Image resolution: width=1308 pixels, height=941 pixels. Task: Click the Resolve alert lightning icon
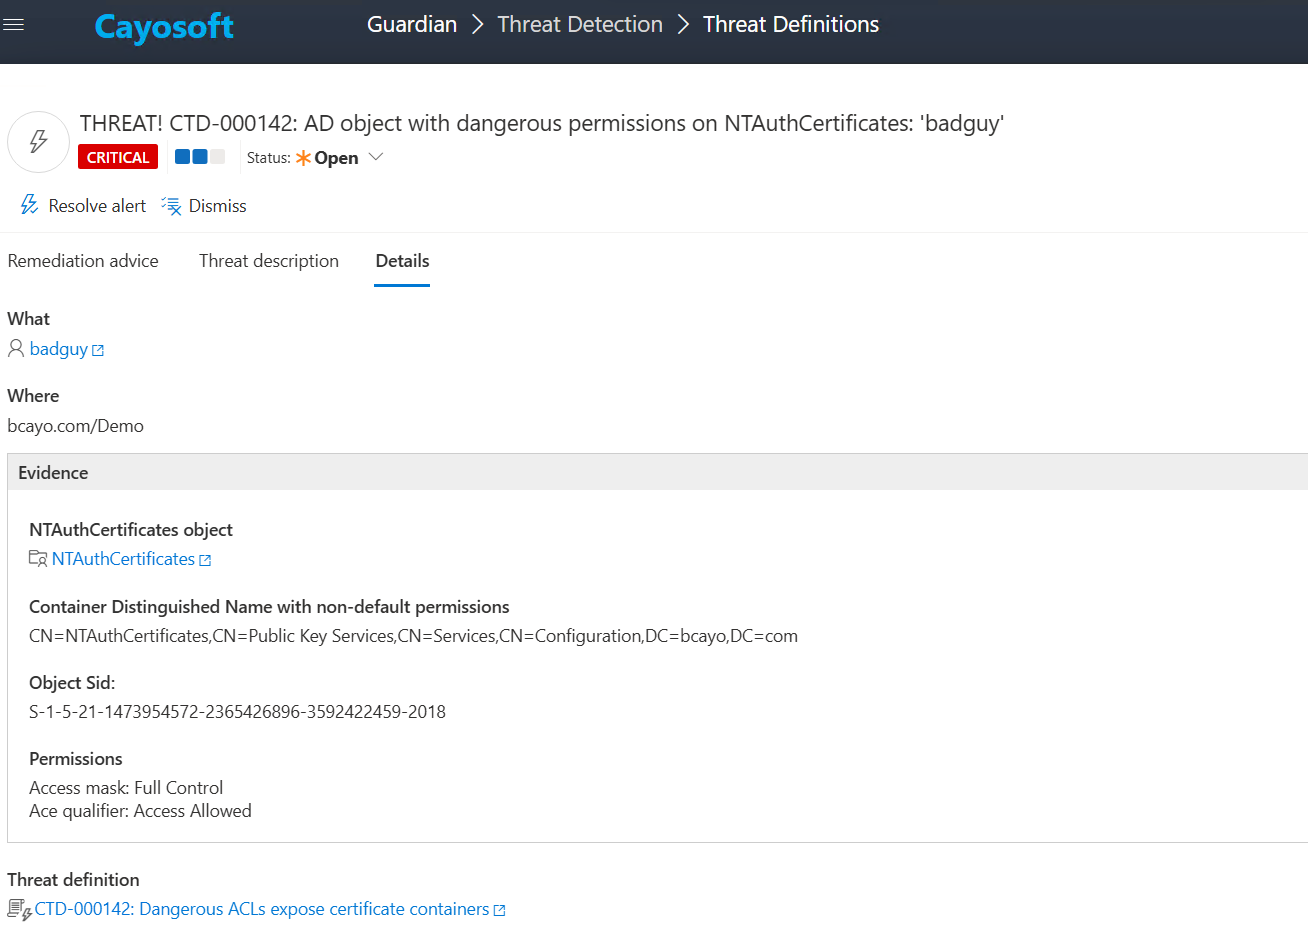[x=29, y=205]
